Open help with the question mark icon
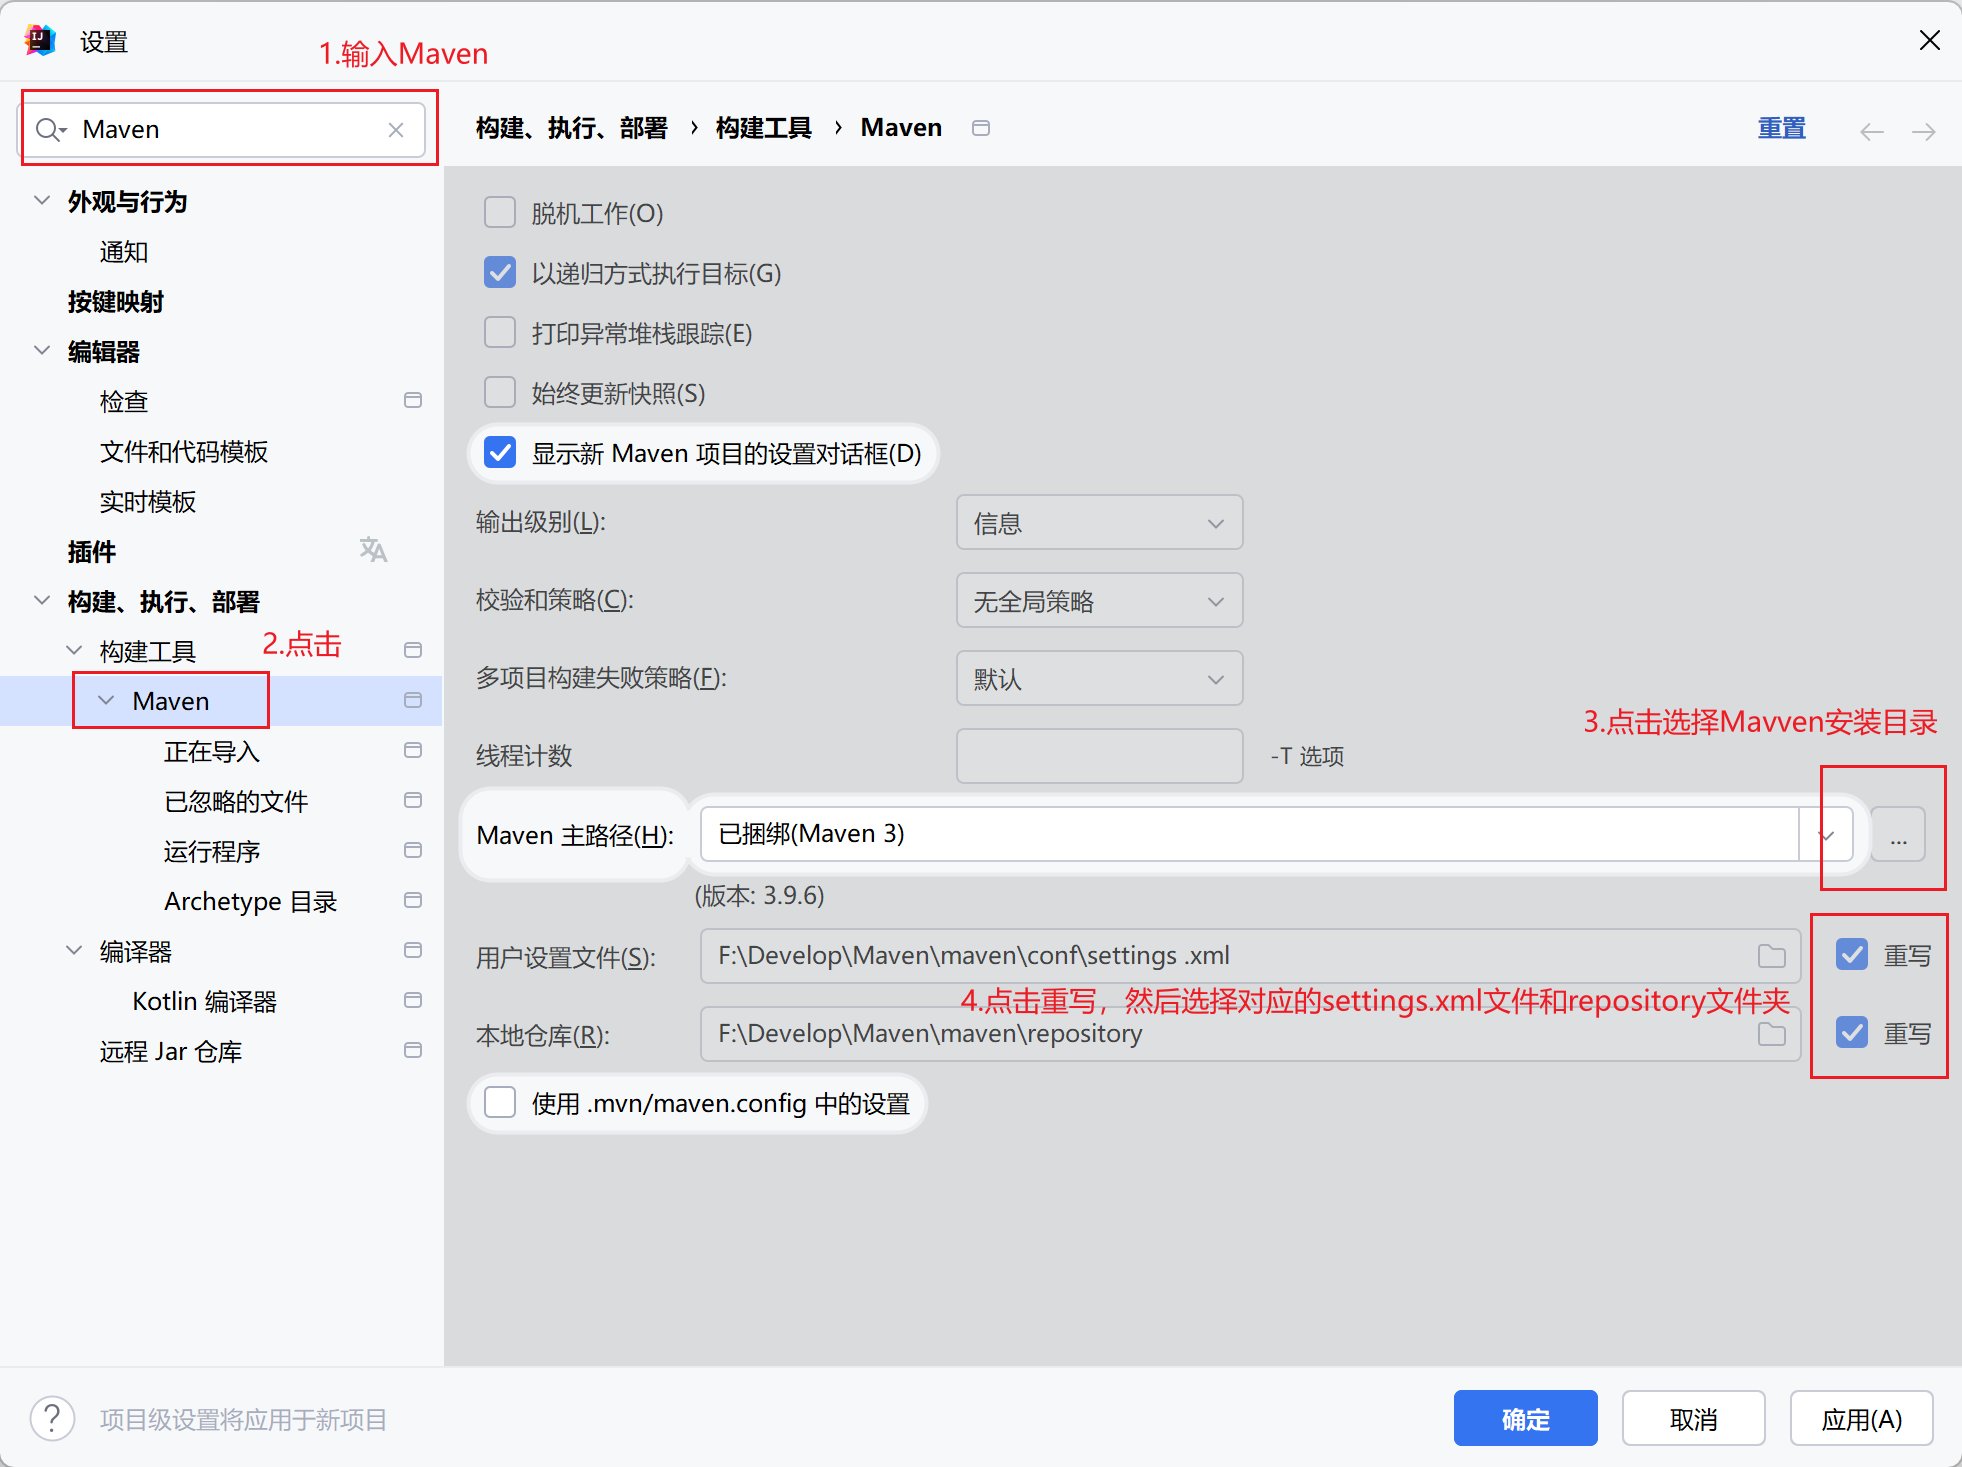 [52, 1418]
